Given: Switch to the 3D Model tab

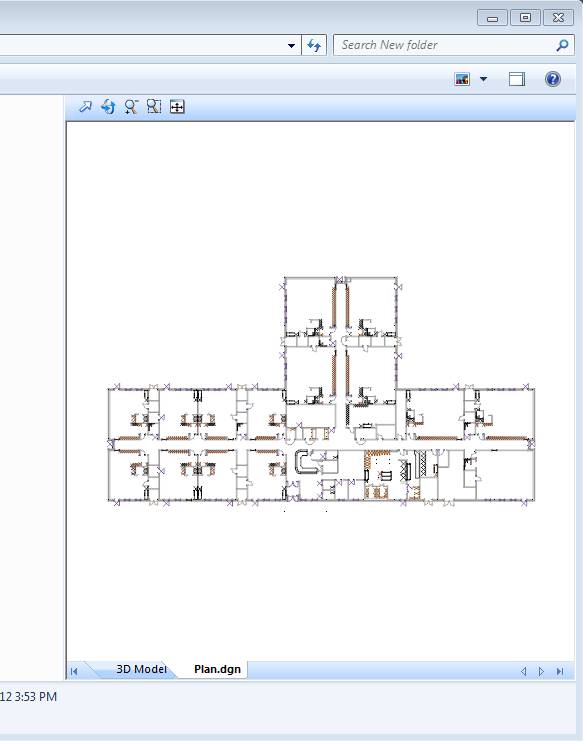Looking at the screenshot, I should point(141,669).
